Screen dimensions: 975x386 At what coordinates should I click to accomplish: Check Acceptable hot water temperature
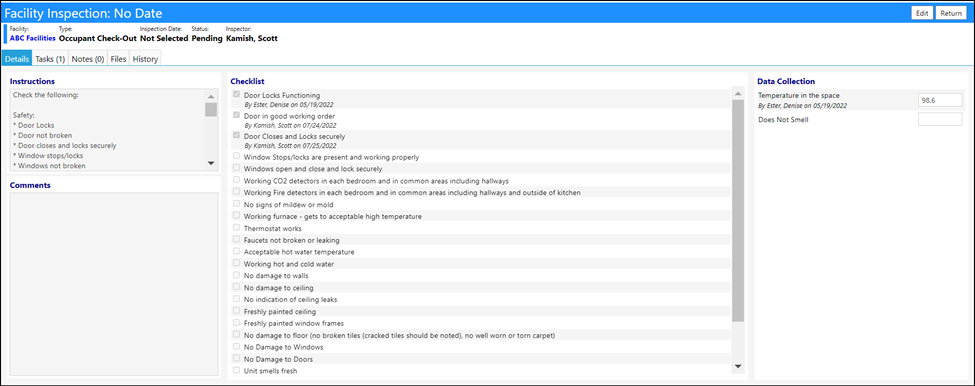pyautogui.click(x=236, y=251)
